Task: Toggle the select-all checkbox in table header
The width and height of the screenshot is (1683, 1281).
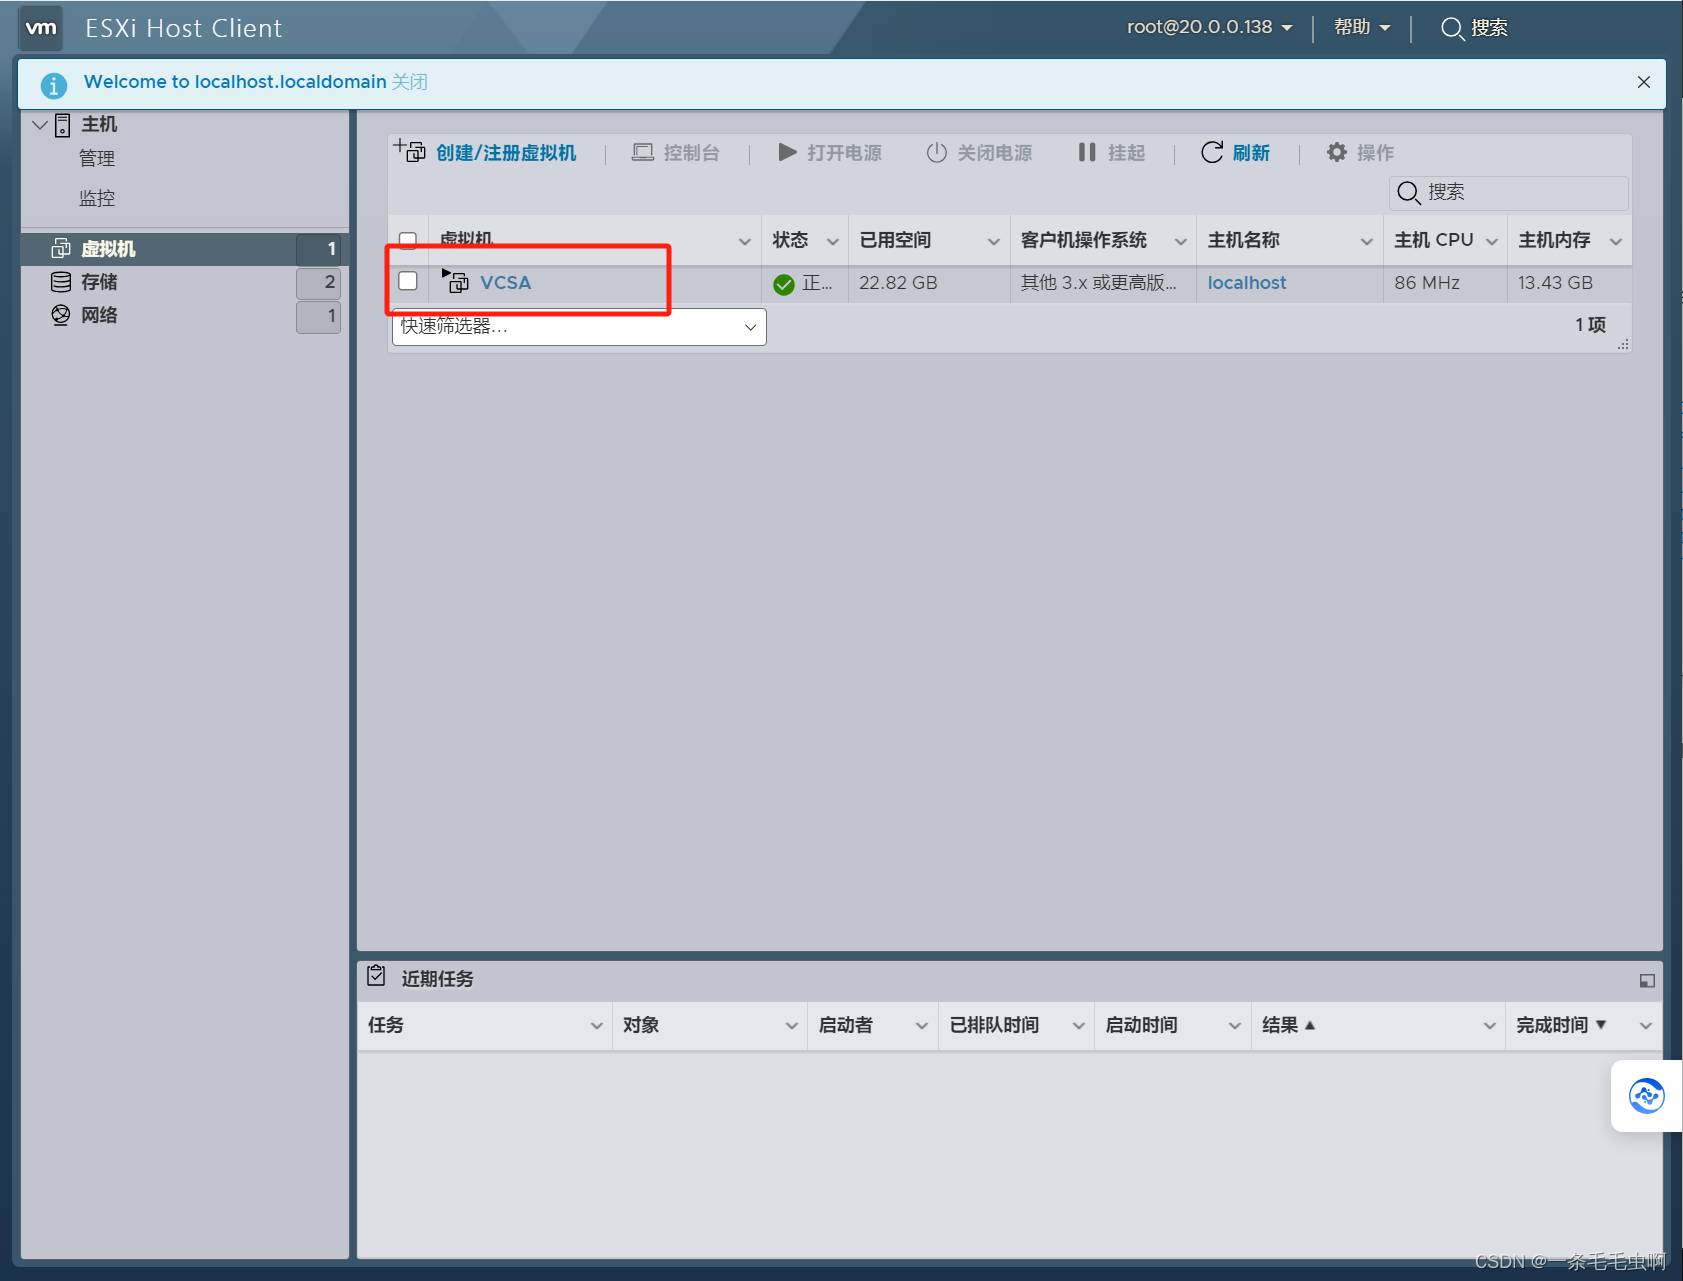Action: pyautogui.click(x=408, y=240)
